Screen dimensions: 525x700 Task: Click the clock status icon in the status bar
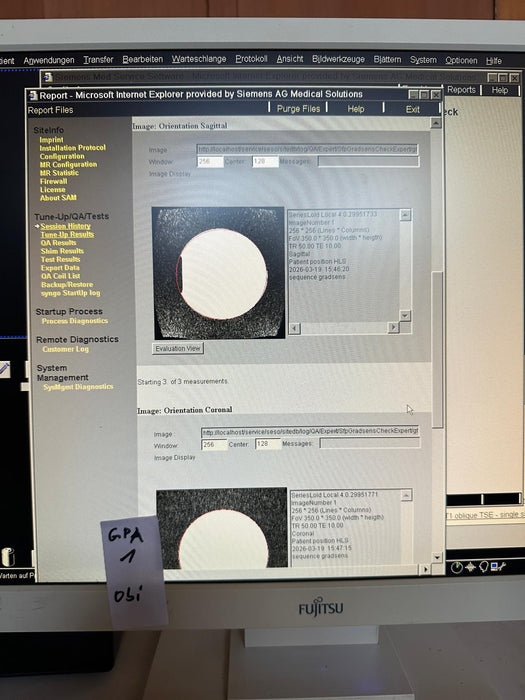tap(457, 567)
